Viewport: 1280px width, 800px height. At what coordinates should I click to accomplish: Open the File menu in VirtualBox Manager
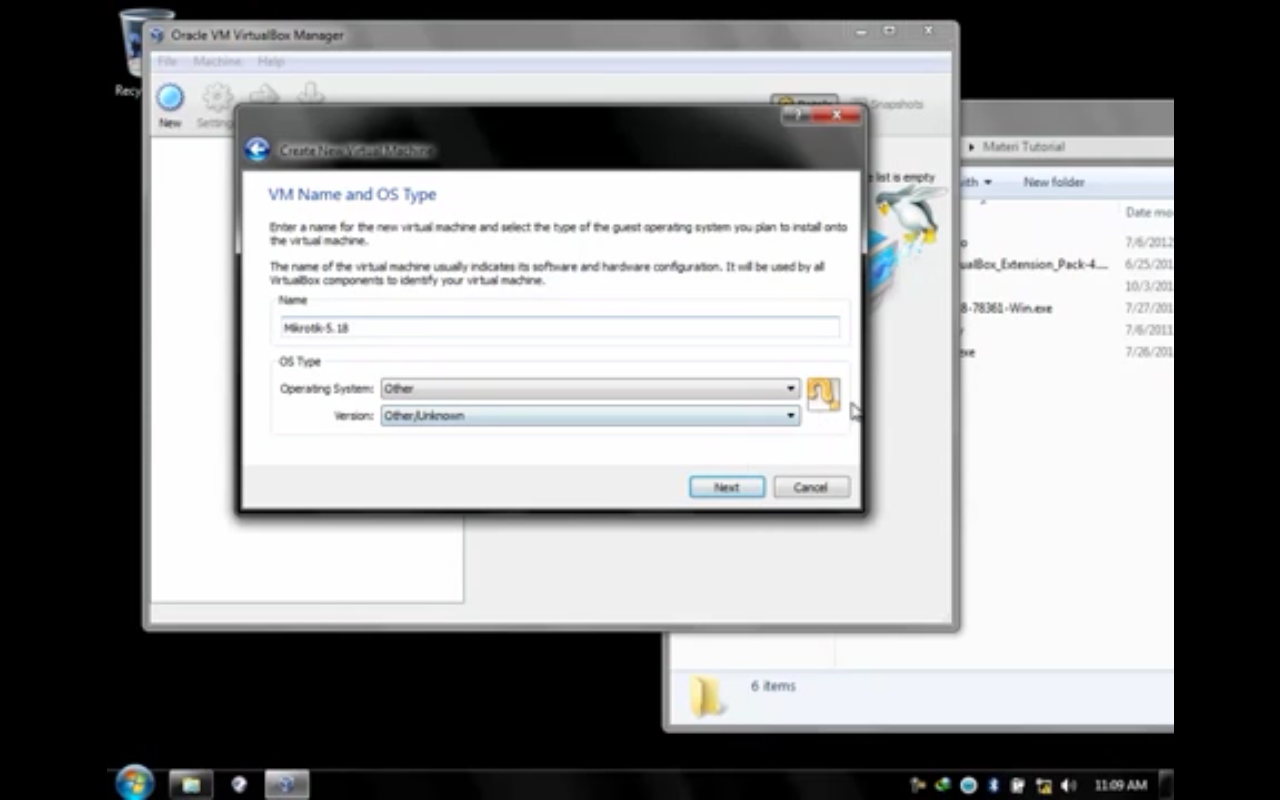click(167, 61)
